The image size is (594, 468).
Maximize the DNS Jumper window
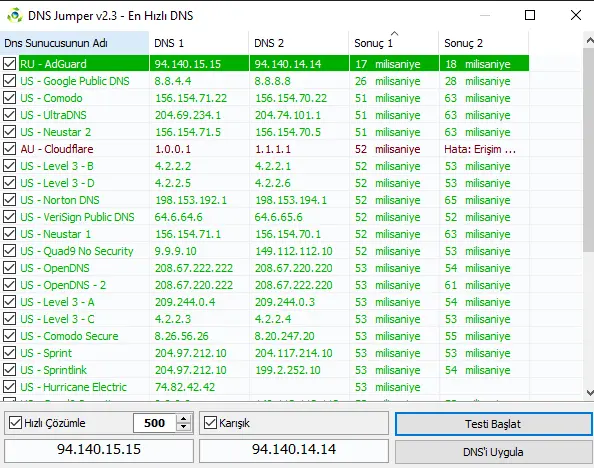pos(530,15)
